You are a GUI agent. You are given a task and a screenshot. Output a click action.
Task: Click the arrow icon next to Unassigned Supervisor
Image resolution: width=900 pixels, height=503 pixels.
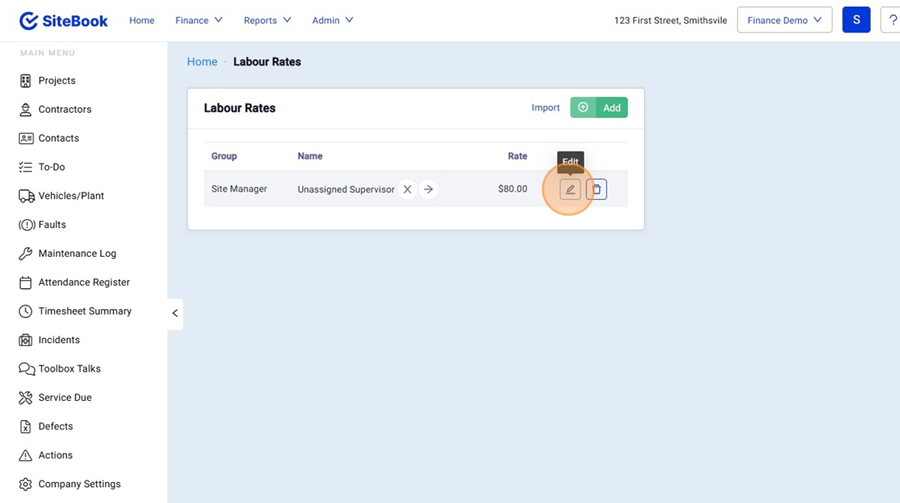pyautogui.click(x=428, y=189)
